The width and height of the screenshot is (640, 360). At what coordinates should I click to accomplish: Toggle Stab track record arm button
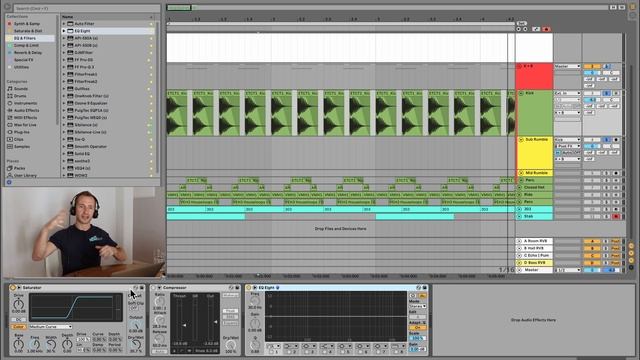(616, 216)
